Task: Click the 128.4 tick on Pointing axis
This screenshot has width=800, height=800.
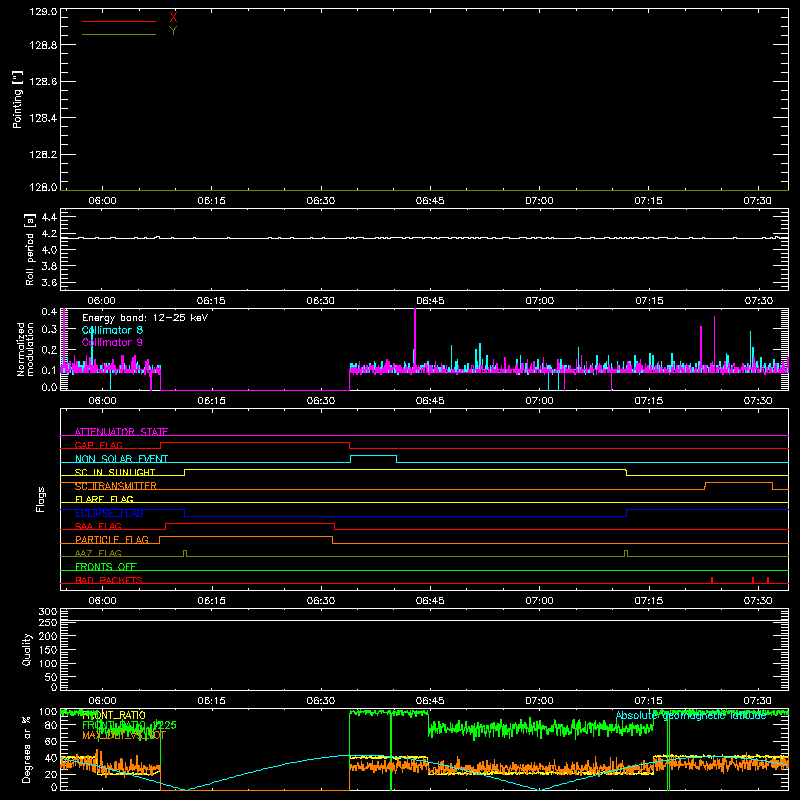Action: [x=43, y=118]
